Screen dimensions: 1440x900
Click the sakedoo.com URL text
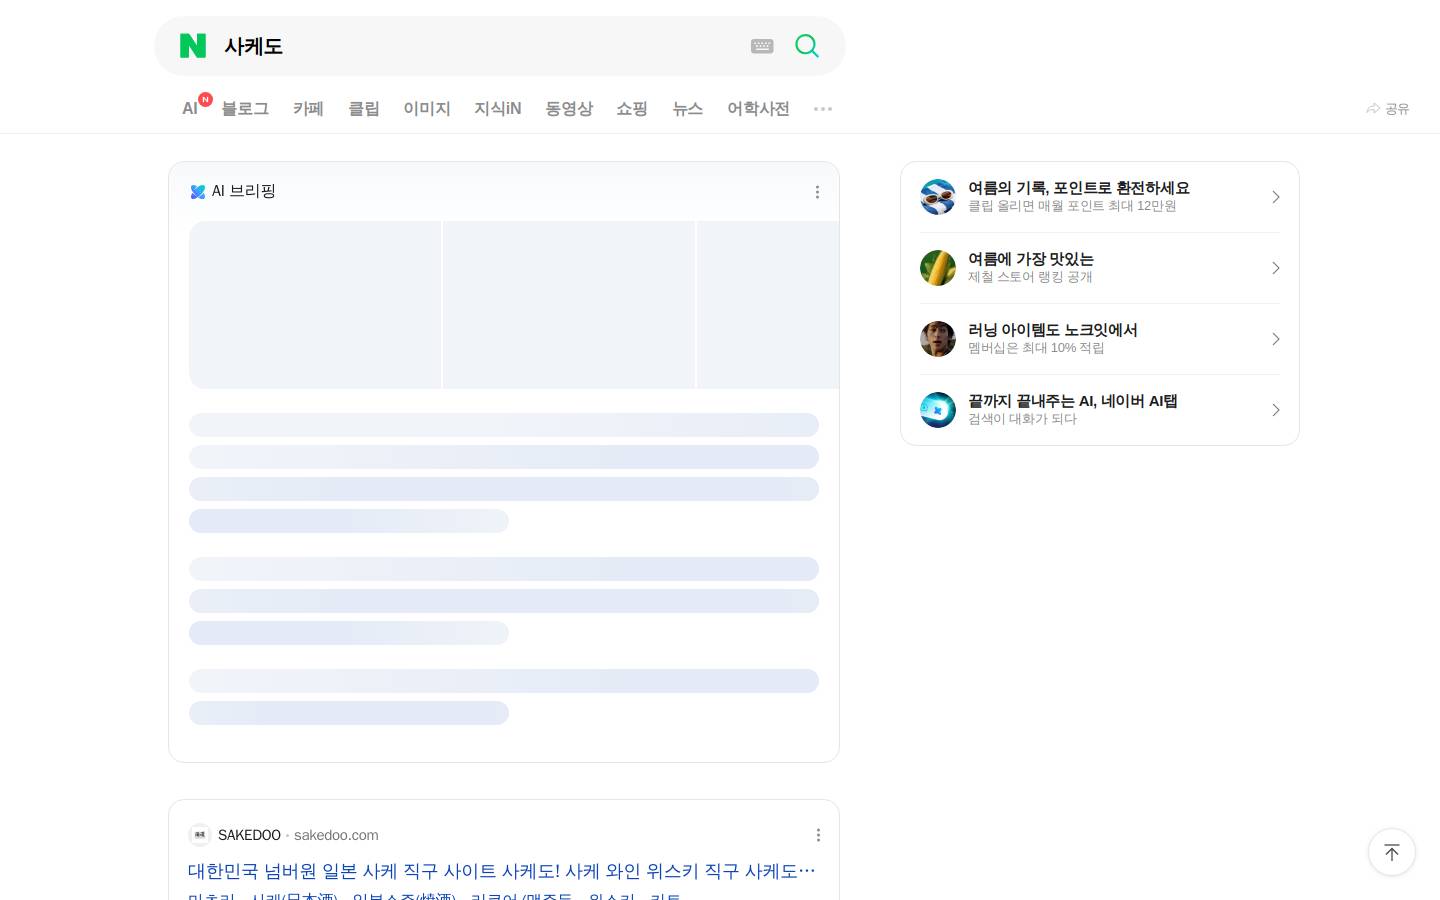coord(336,835)
